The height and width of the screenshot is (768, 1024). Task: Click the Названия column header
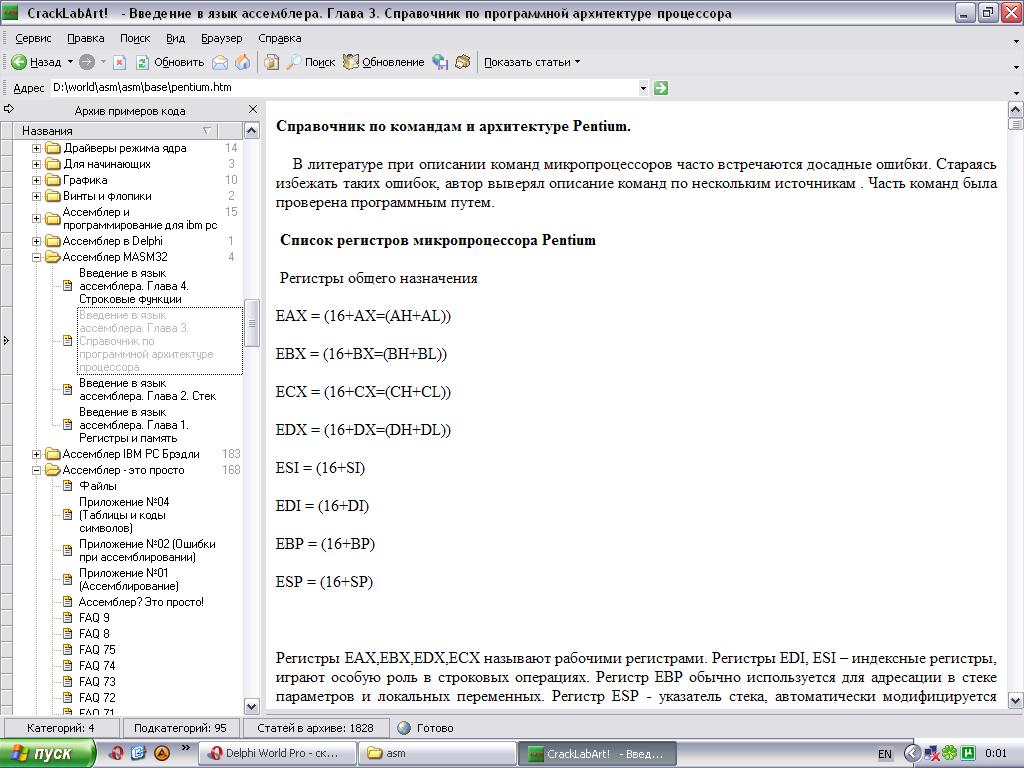click(116, 131)
